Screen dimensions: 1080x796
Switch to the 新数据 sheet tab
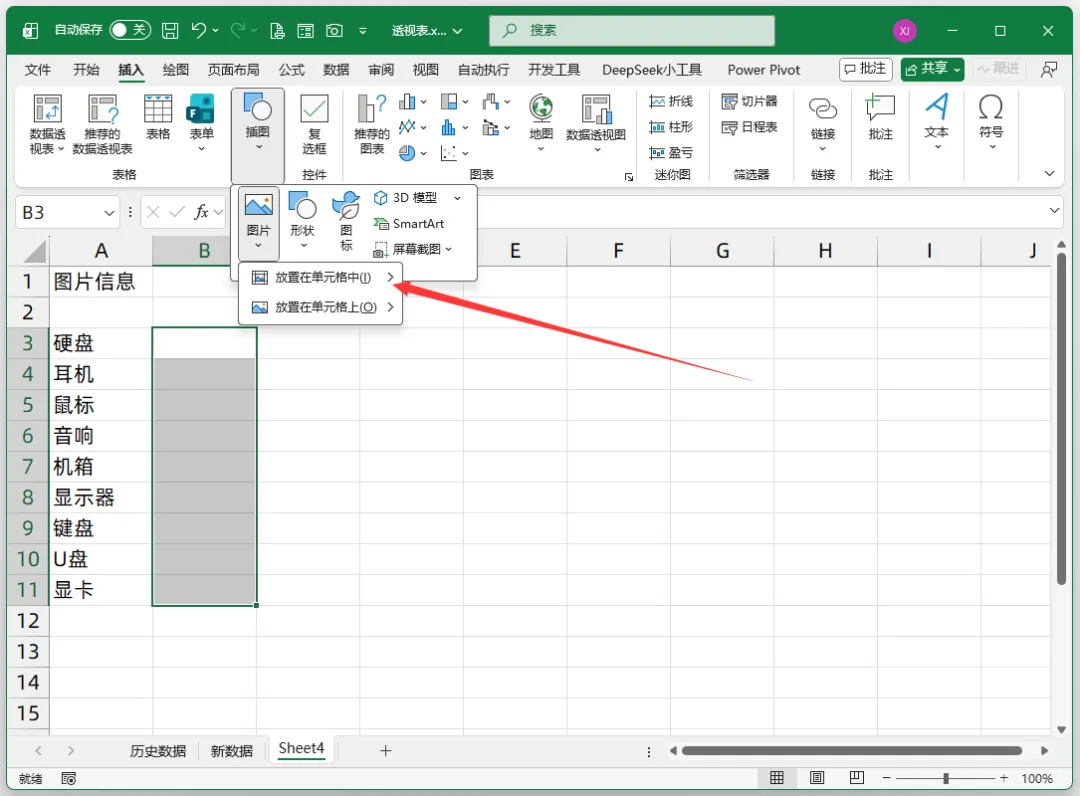[x=231, y=751]
